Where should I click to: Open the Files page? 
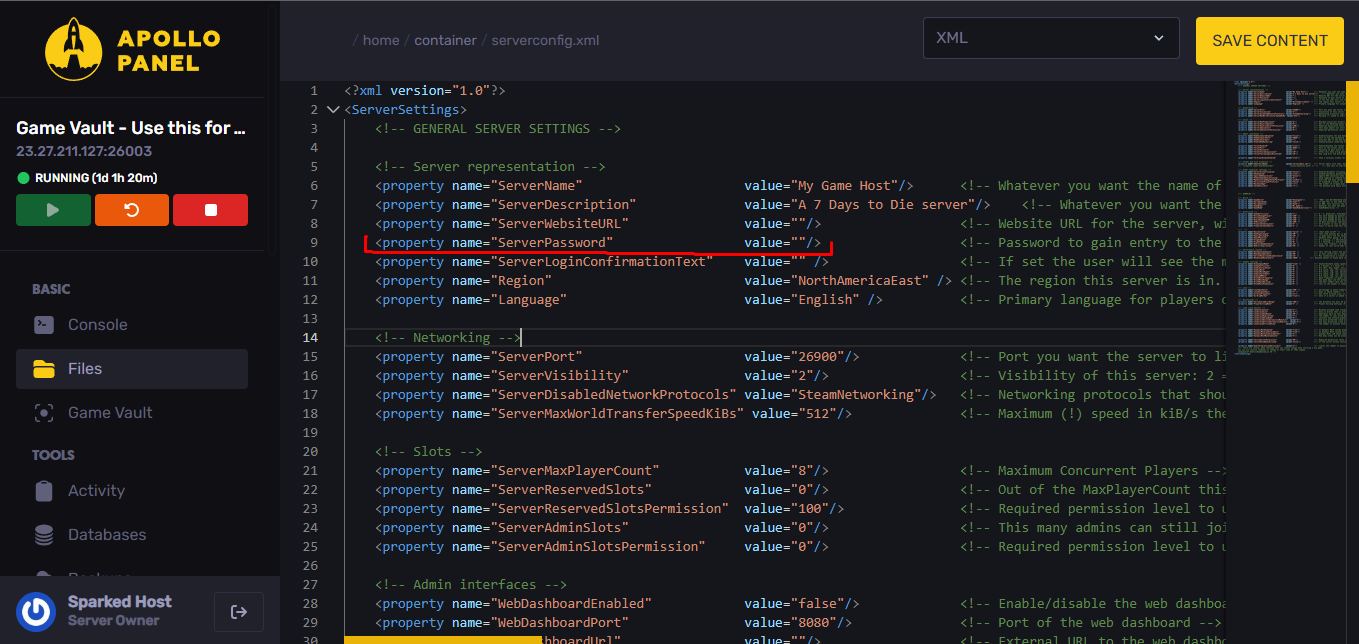coord(132,369)
